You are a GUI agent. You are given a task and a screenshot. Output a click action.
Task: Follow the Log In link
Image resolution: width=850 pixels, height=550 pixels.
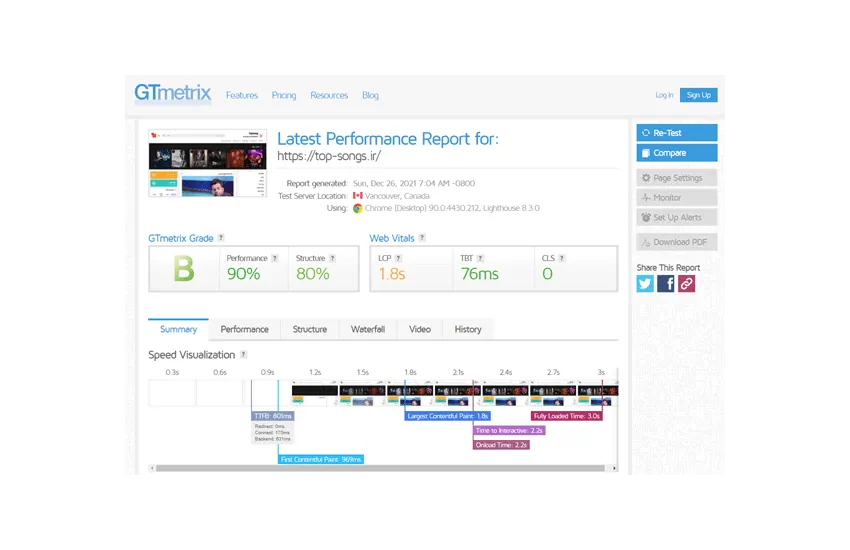[x=664, y=95]
